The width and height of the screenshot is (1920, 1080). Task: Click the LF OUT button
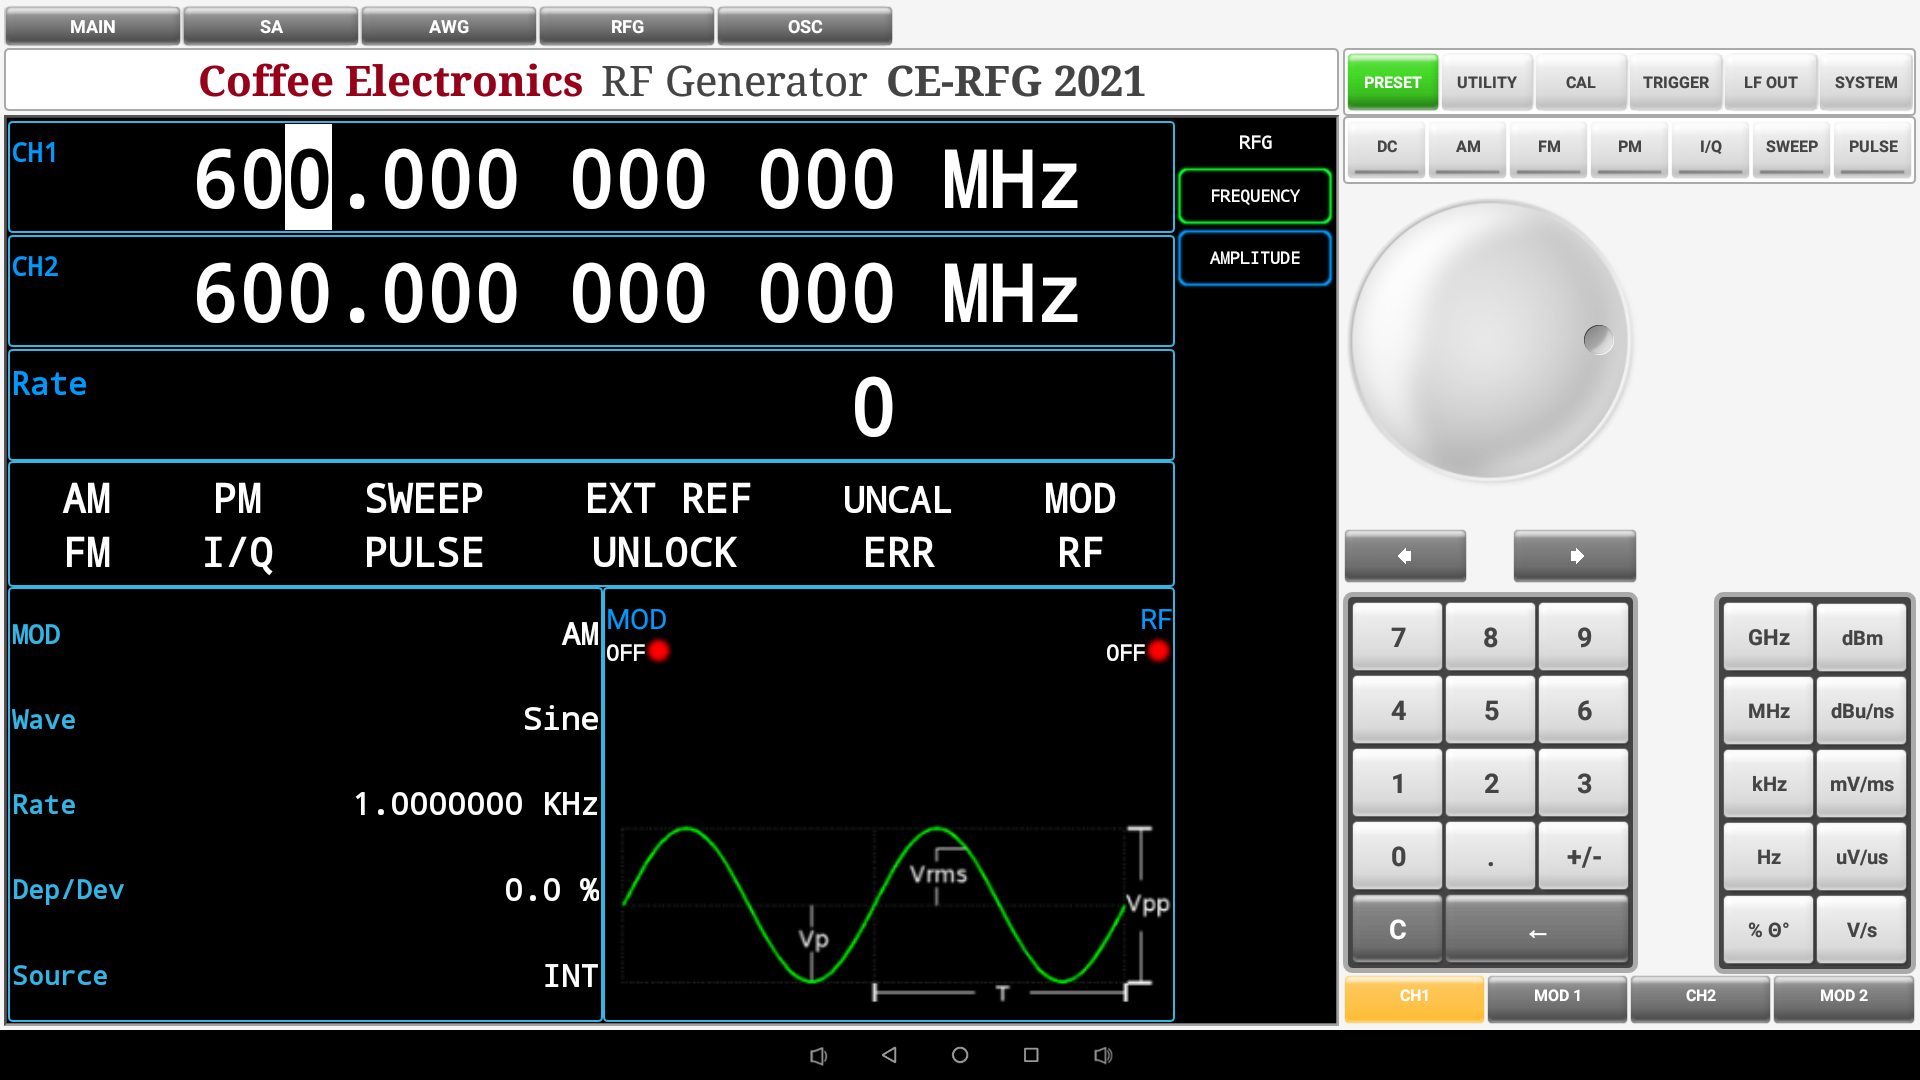(1771, 82)
